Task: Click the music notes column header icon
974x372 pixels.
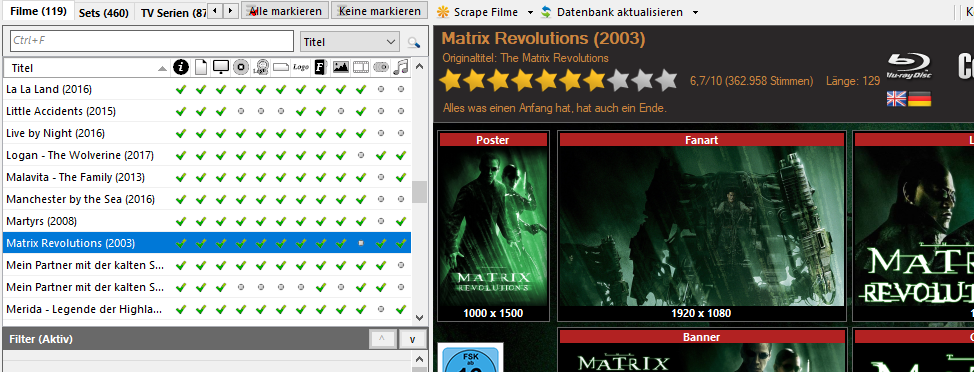Action: click(401, 67)
